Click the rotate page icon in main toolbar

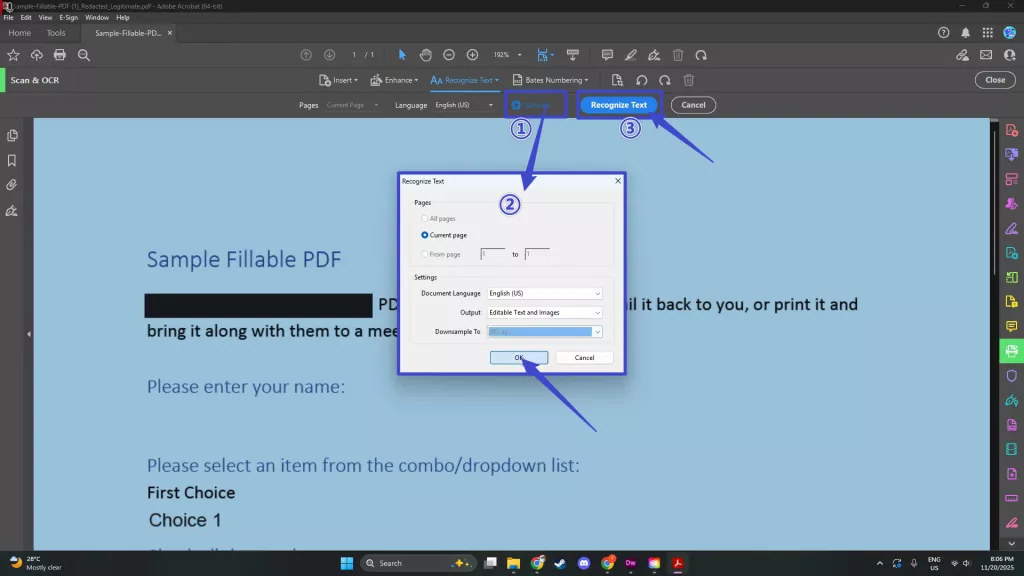(x=701, y=55)
